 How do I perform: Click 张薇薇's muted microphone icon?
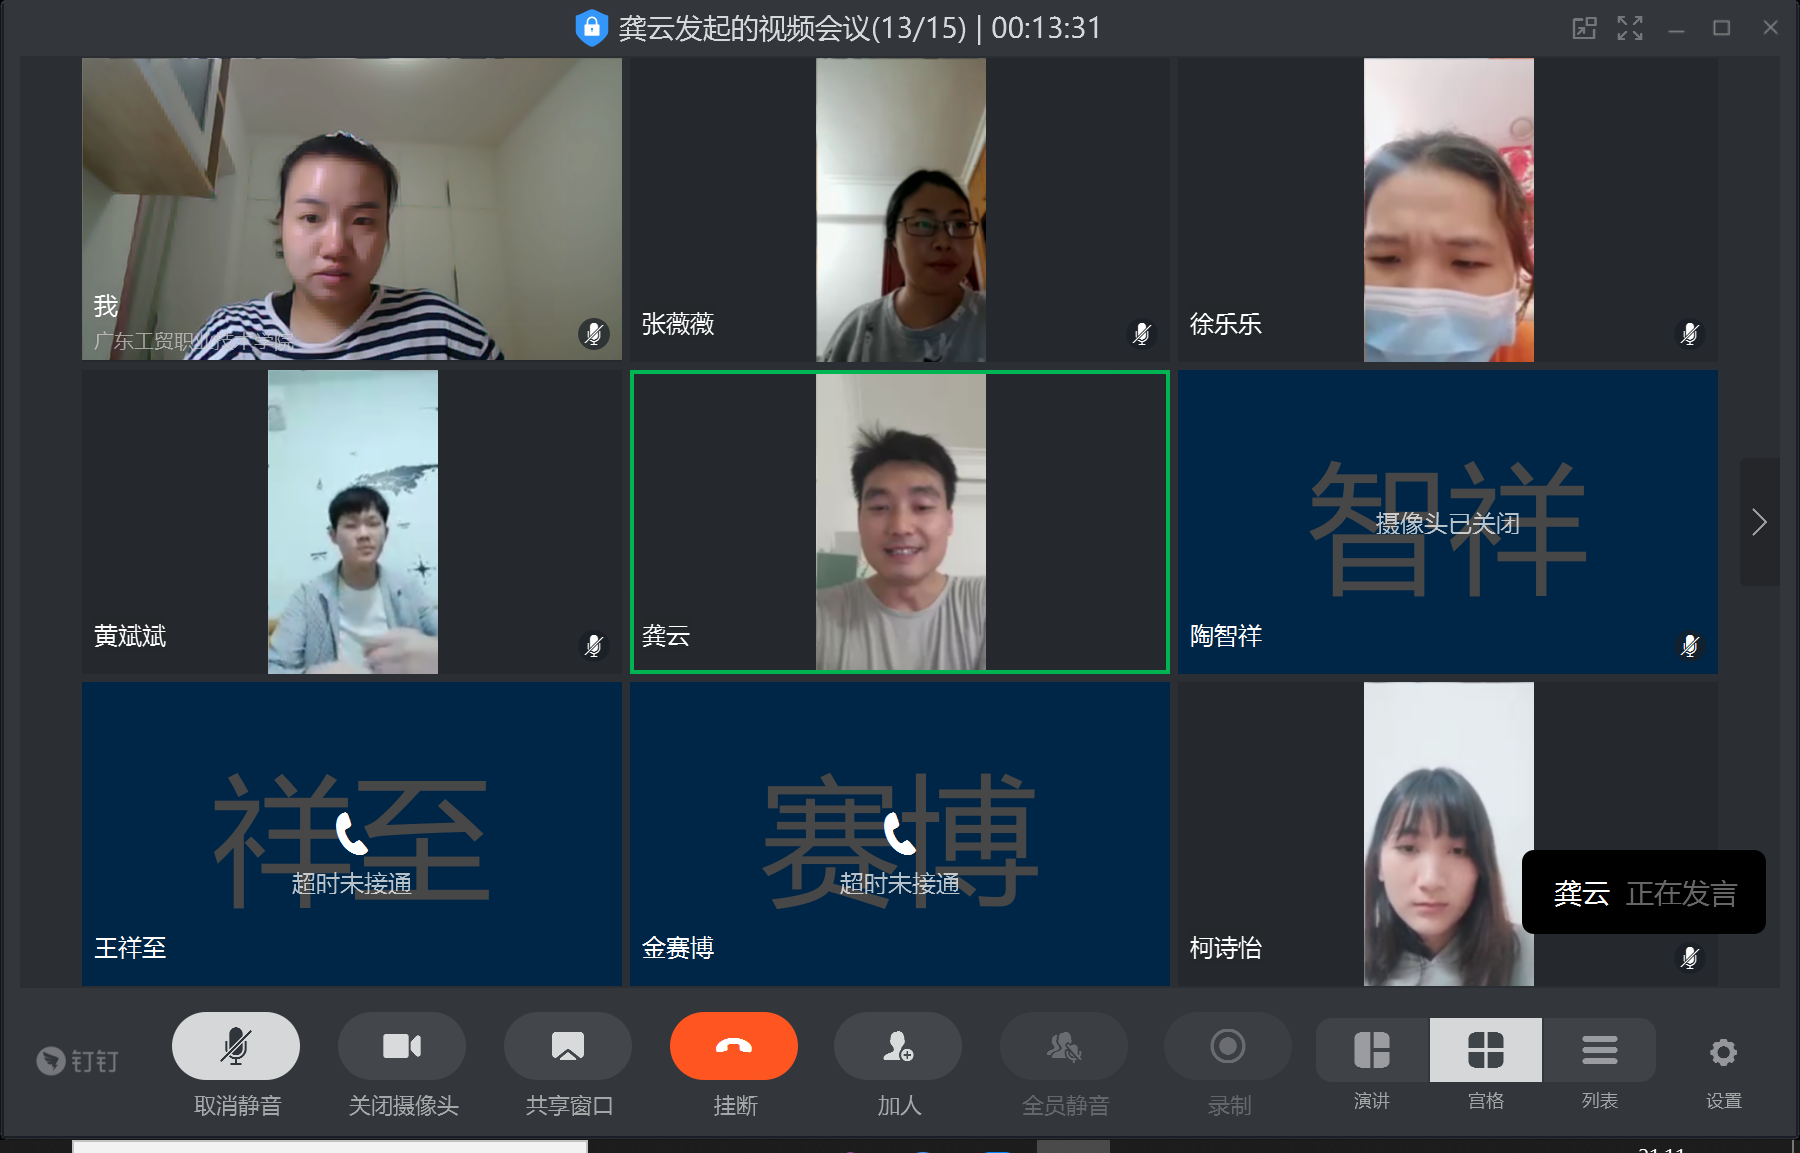click(x=1141, y=333)
